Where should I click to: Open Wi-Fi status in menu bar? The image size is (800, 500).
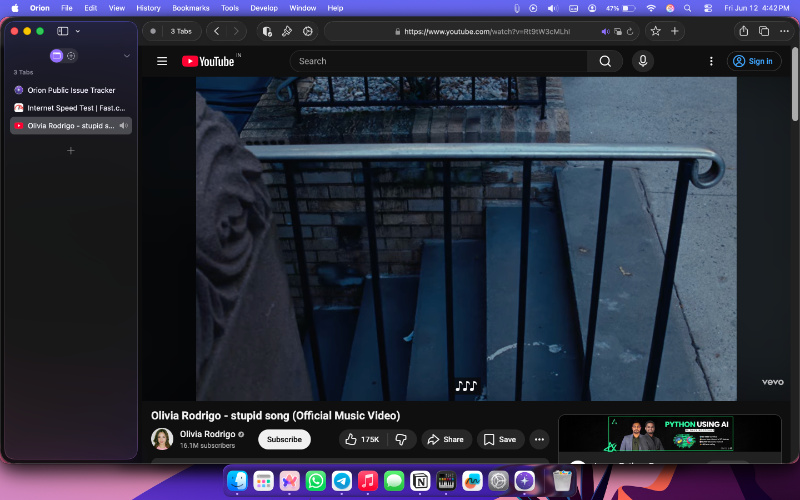pyautogui.click(x=651, y=8)
